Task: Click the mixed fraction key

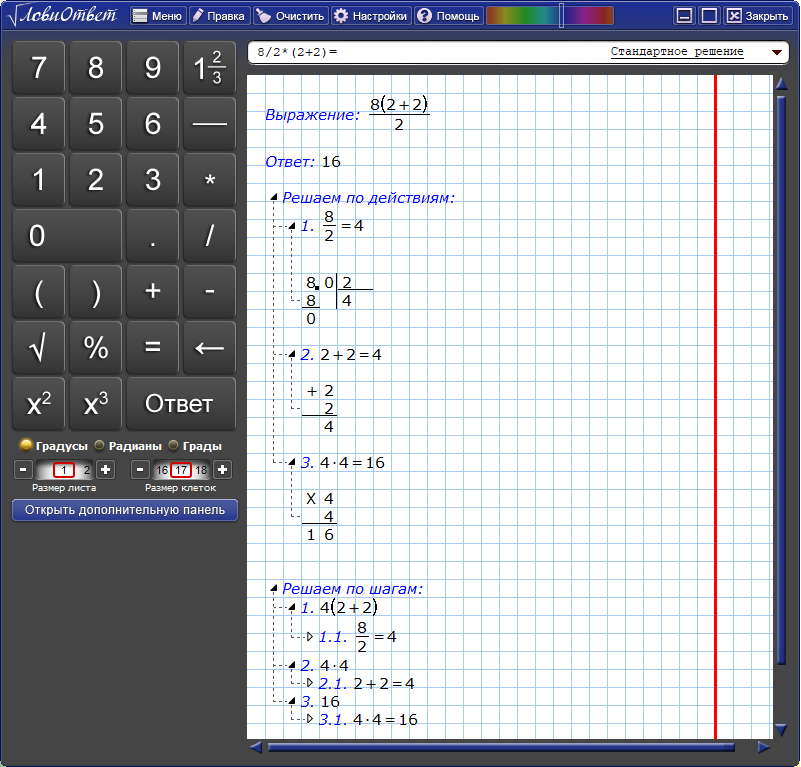Action: pyautogui.click(x=209, y=67)
